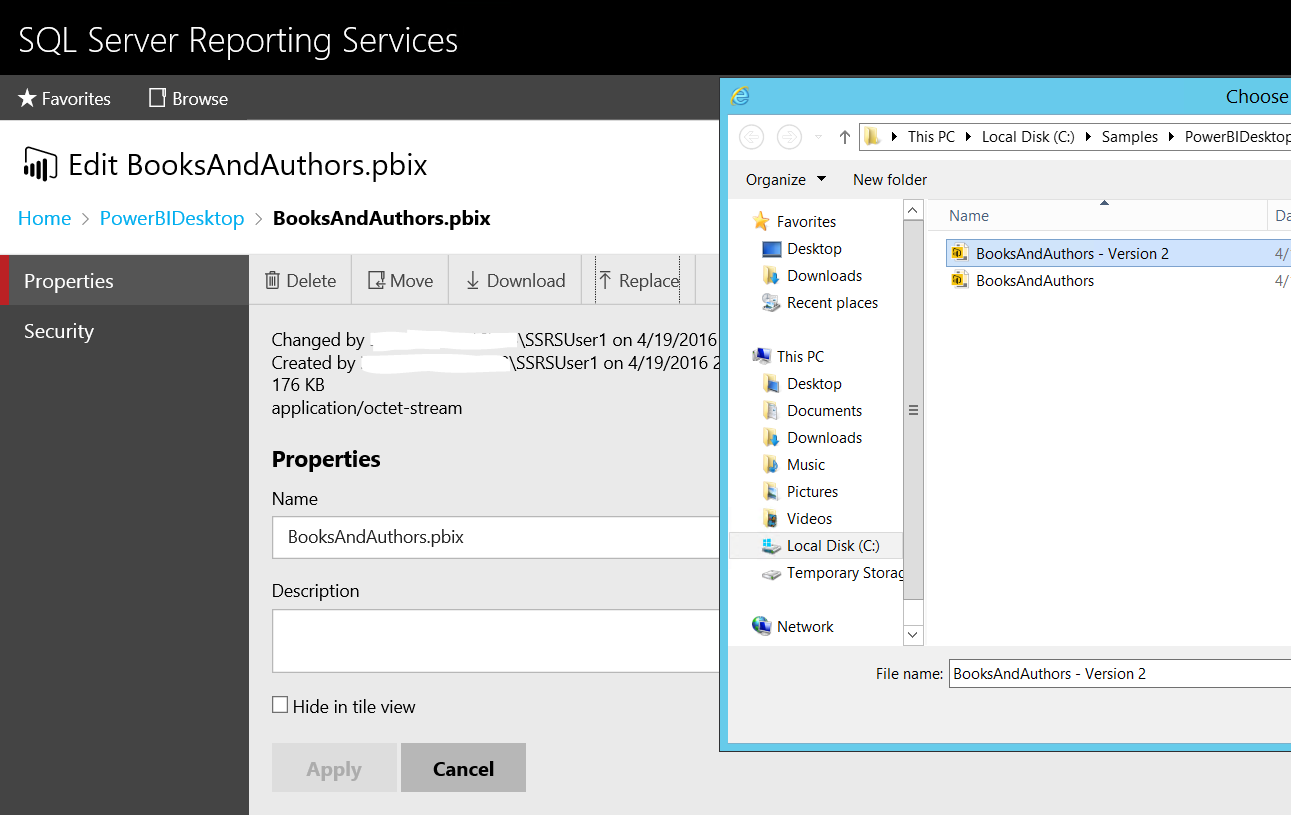The image size is (1291, 815).
Task: Expand arrow after This PC in path
Action: tap(968, 137)
